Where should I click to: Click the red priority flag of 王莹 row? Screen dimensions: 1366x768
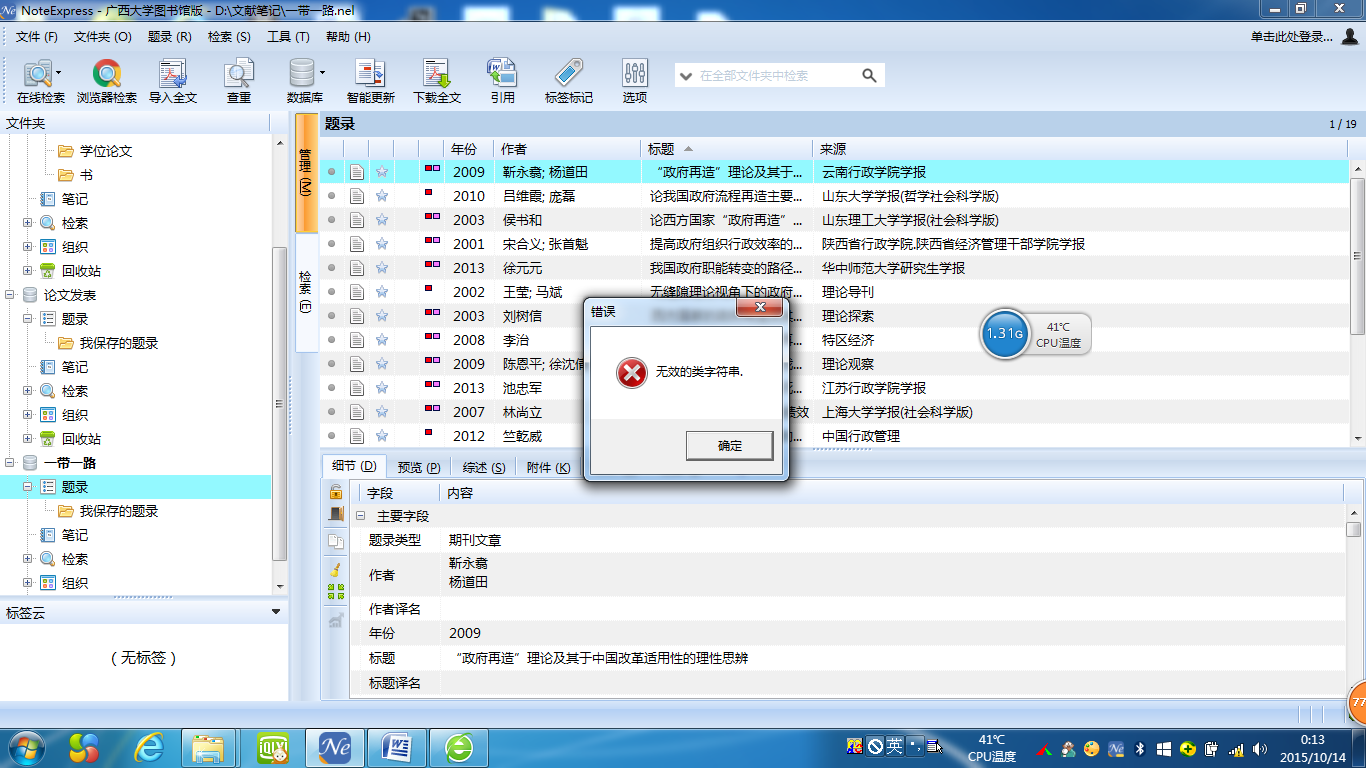click(x=428, y=288)
